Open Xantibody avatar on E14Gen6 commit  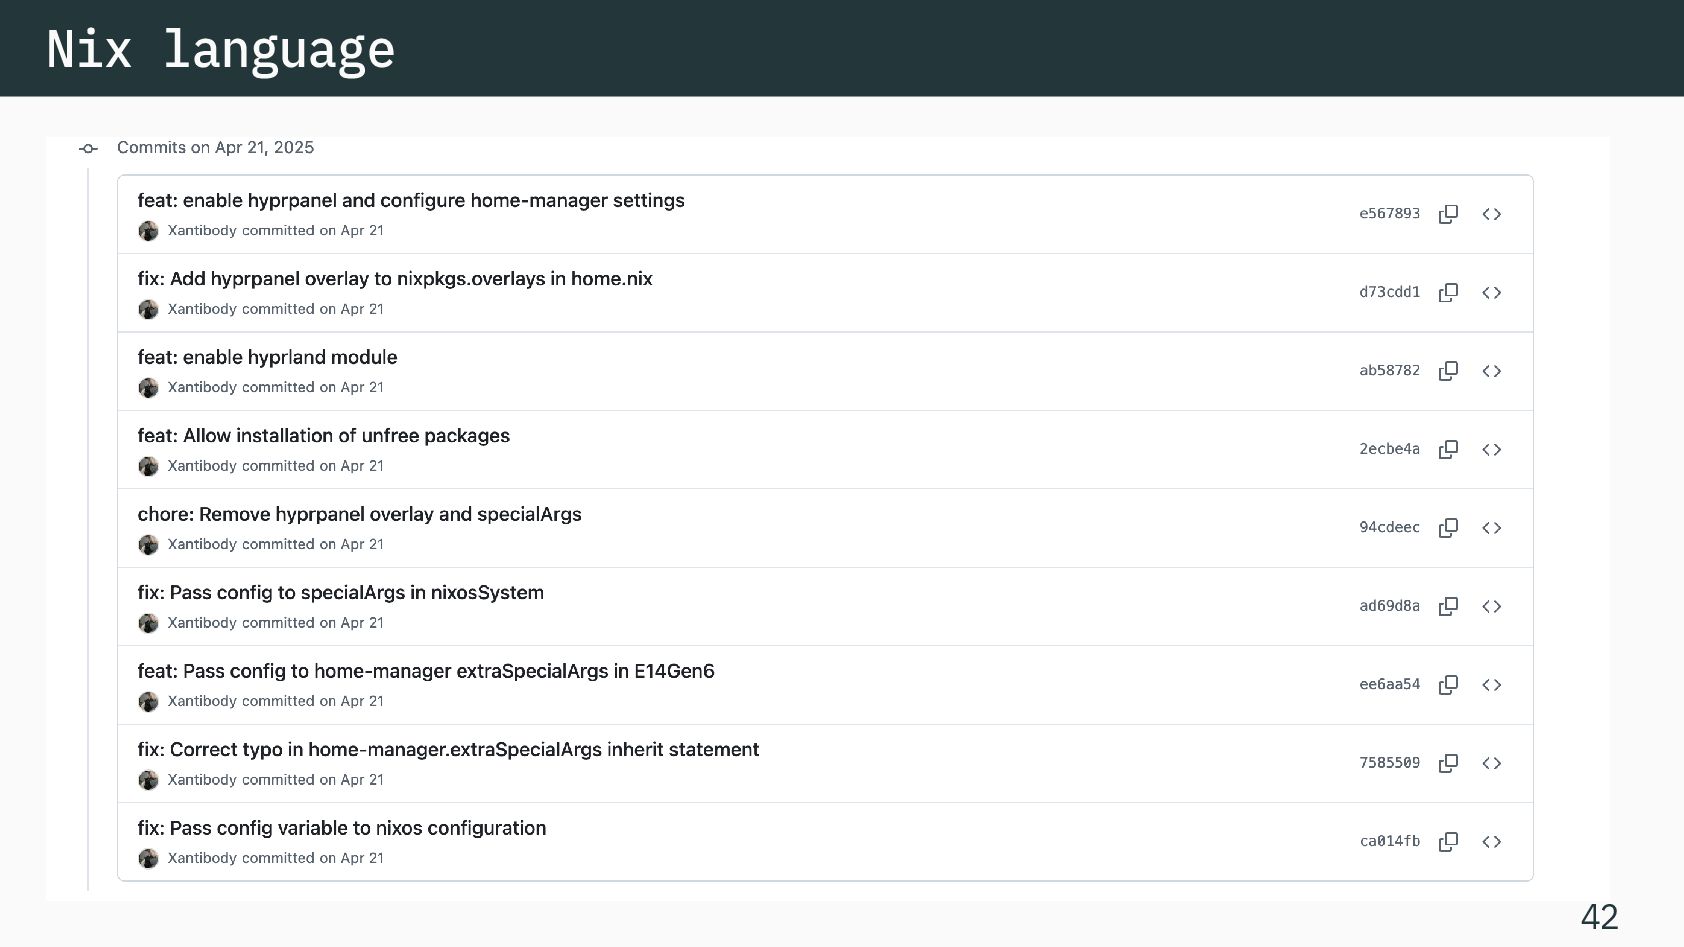point(148,702)
